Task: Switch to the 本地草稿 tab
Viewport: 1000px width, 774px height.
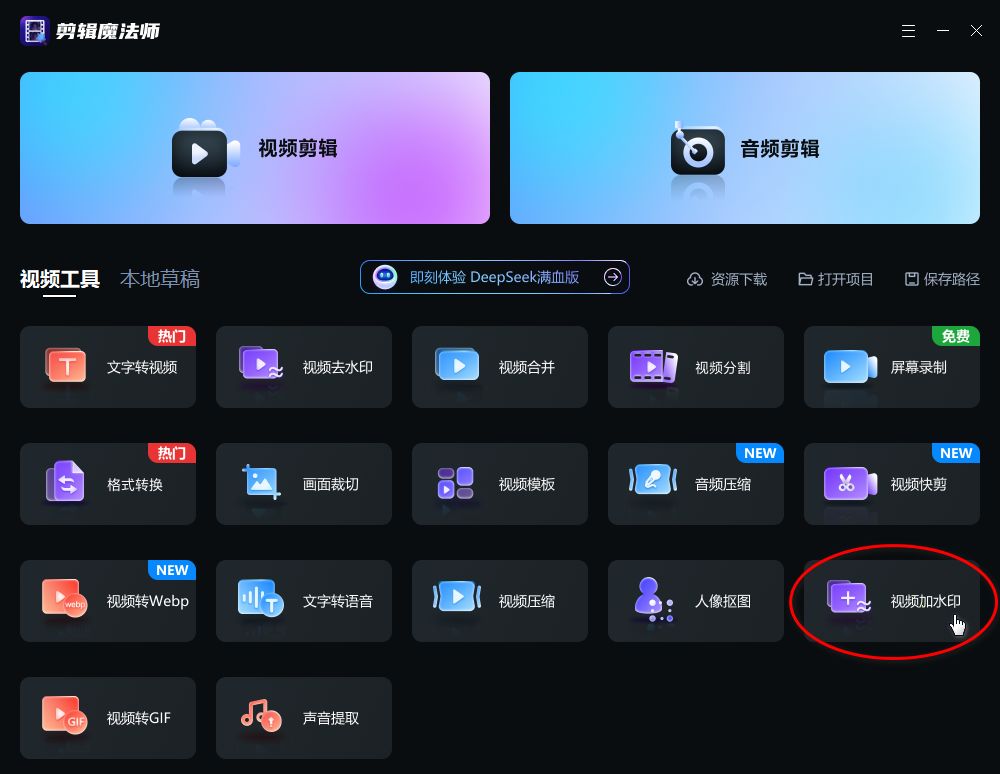Action: click(160, 279)
